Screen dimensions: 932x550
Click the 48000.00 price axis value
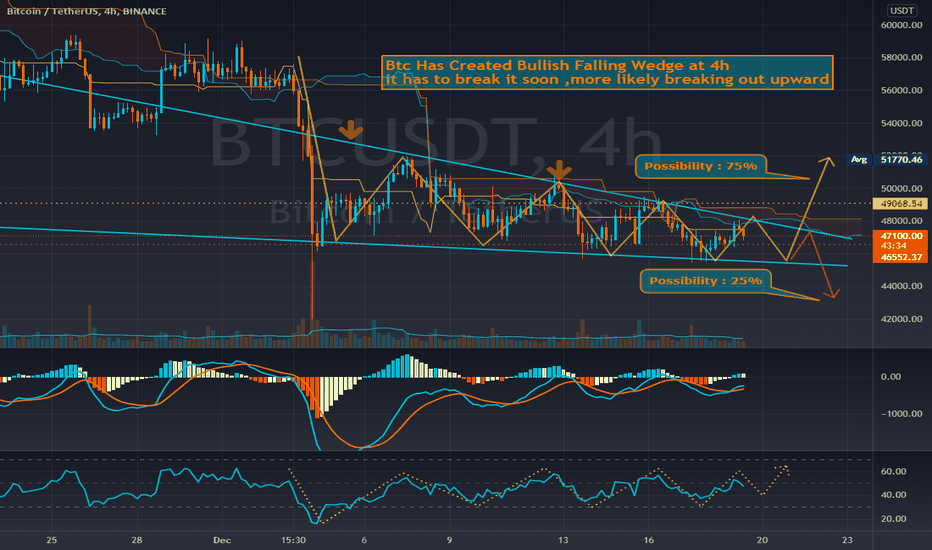(901, 221)
